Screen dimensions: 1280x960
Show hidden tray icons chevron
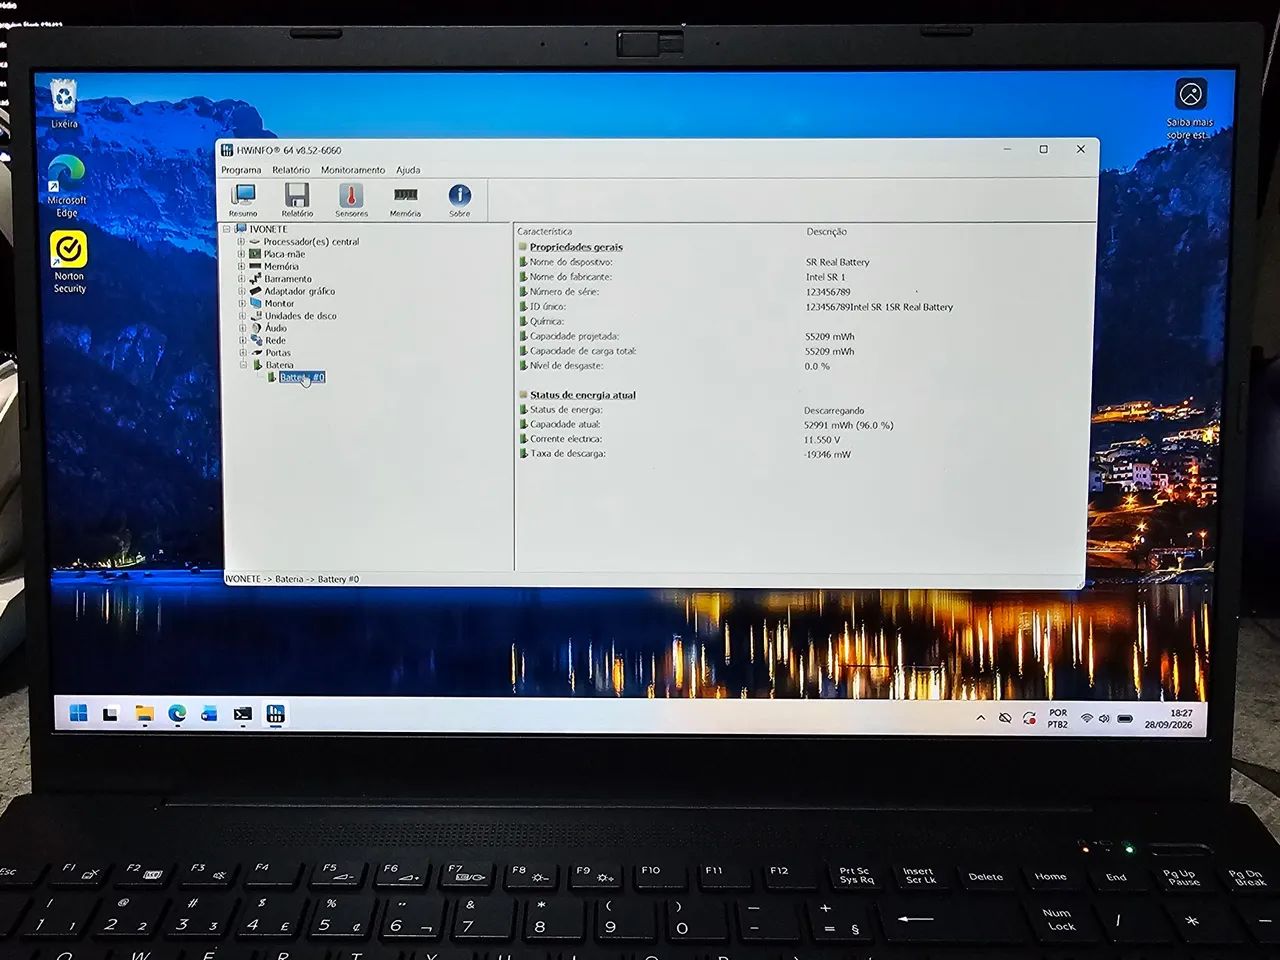[x=980, y=718]
